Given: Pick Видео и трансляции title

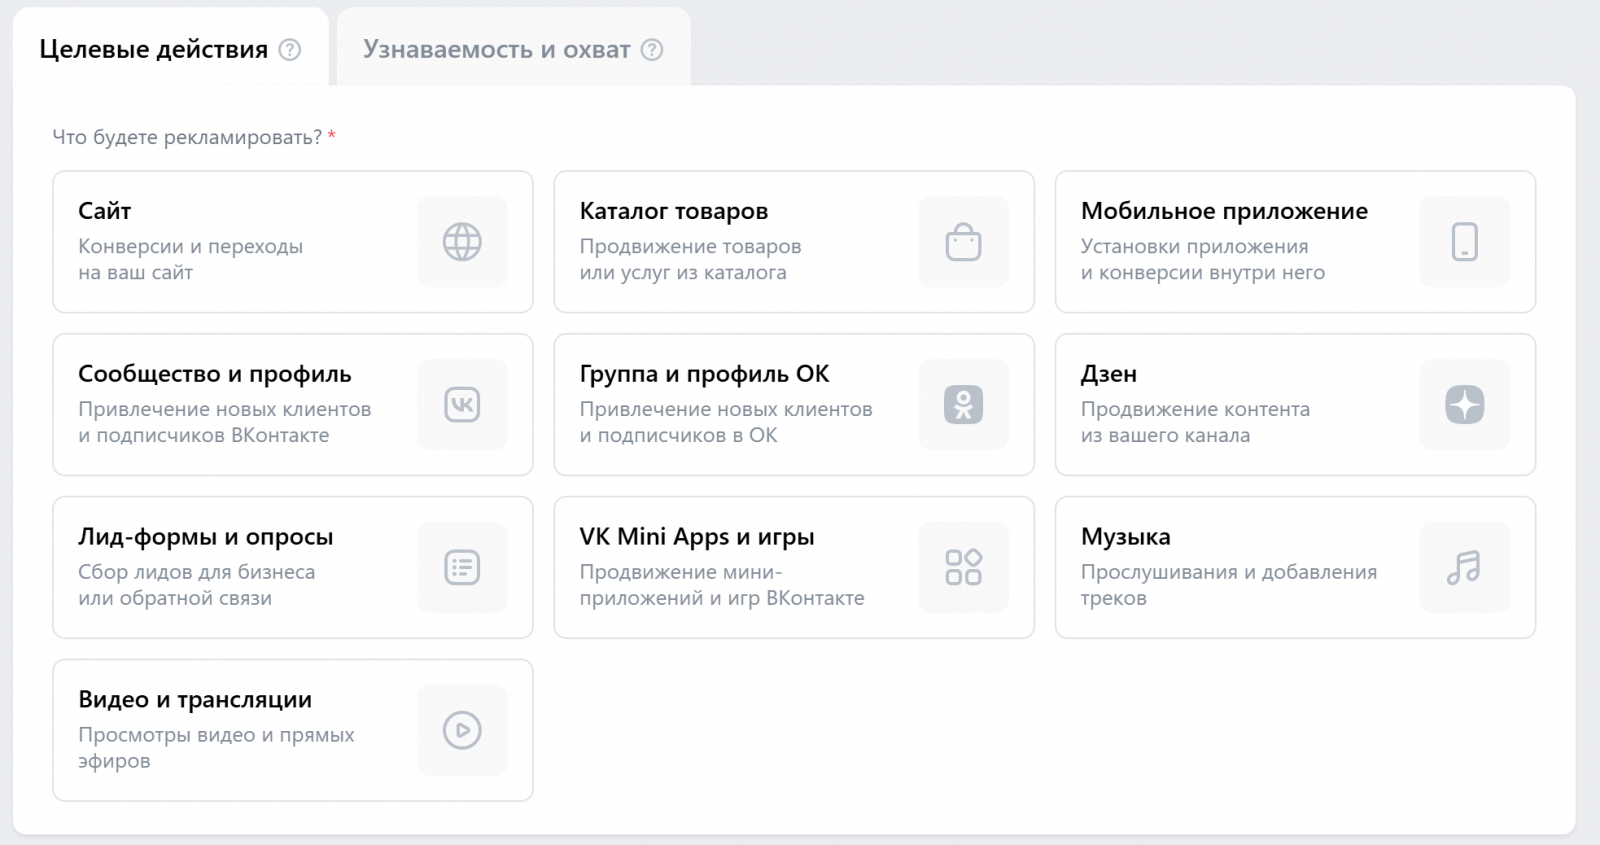Looking at the screenshot, I should 195,700.
